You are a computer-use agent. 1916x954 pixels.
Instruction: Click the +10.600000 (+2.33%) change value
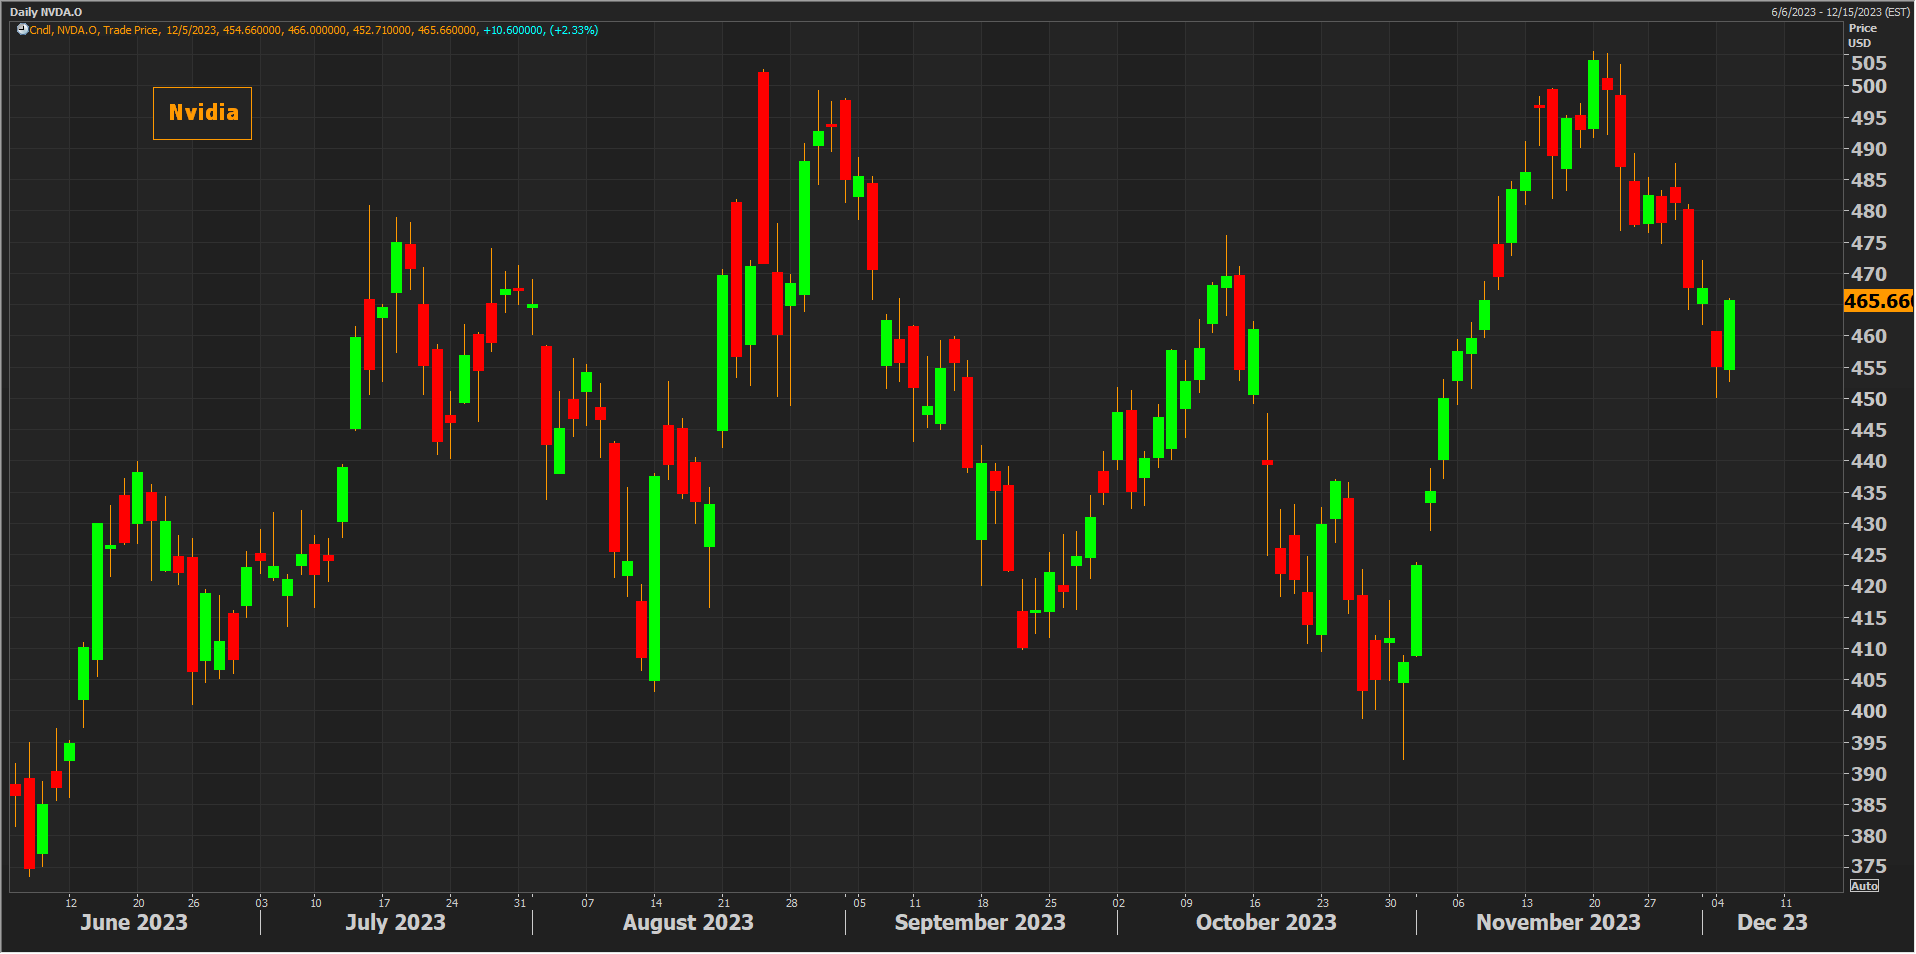click(540, 30)
